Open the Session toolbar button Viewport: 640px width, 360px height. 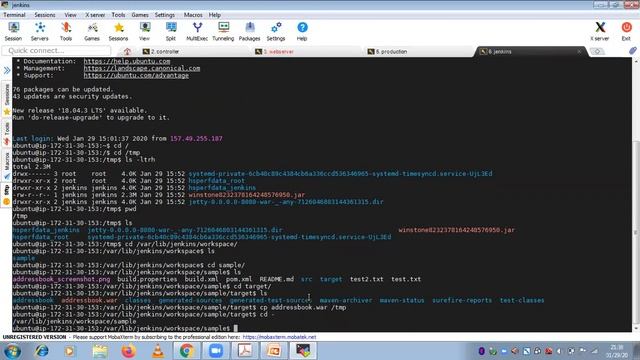13,31
